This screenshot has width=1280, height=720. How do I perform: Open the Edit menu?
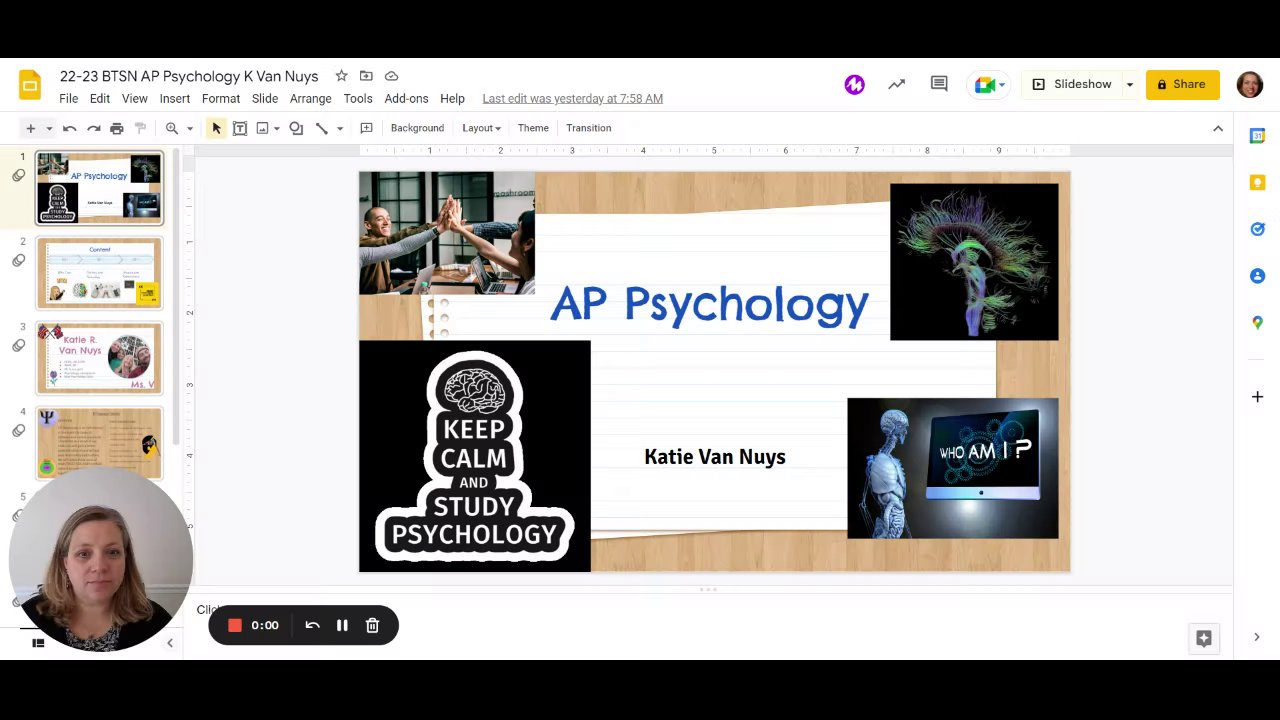[x=100, y=99]
